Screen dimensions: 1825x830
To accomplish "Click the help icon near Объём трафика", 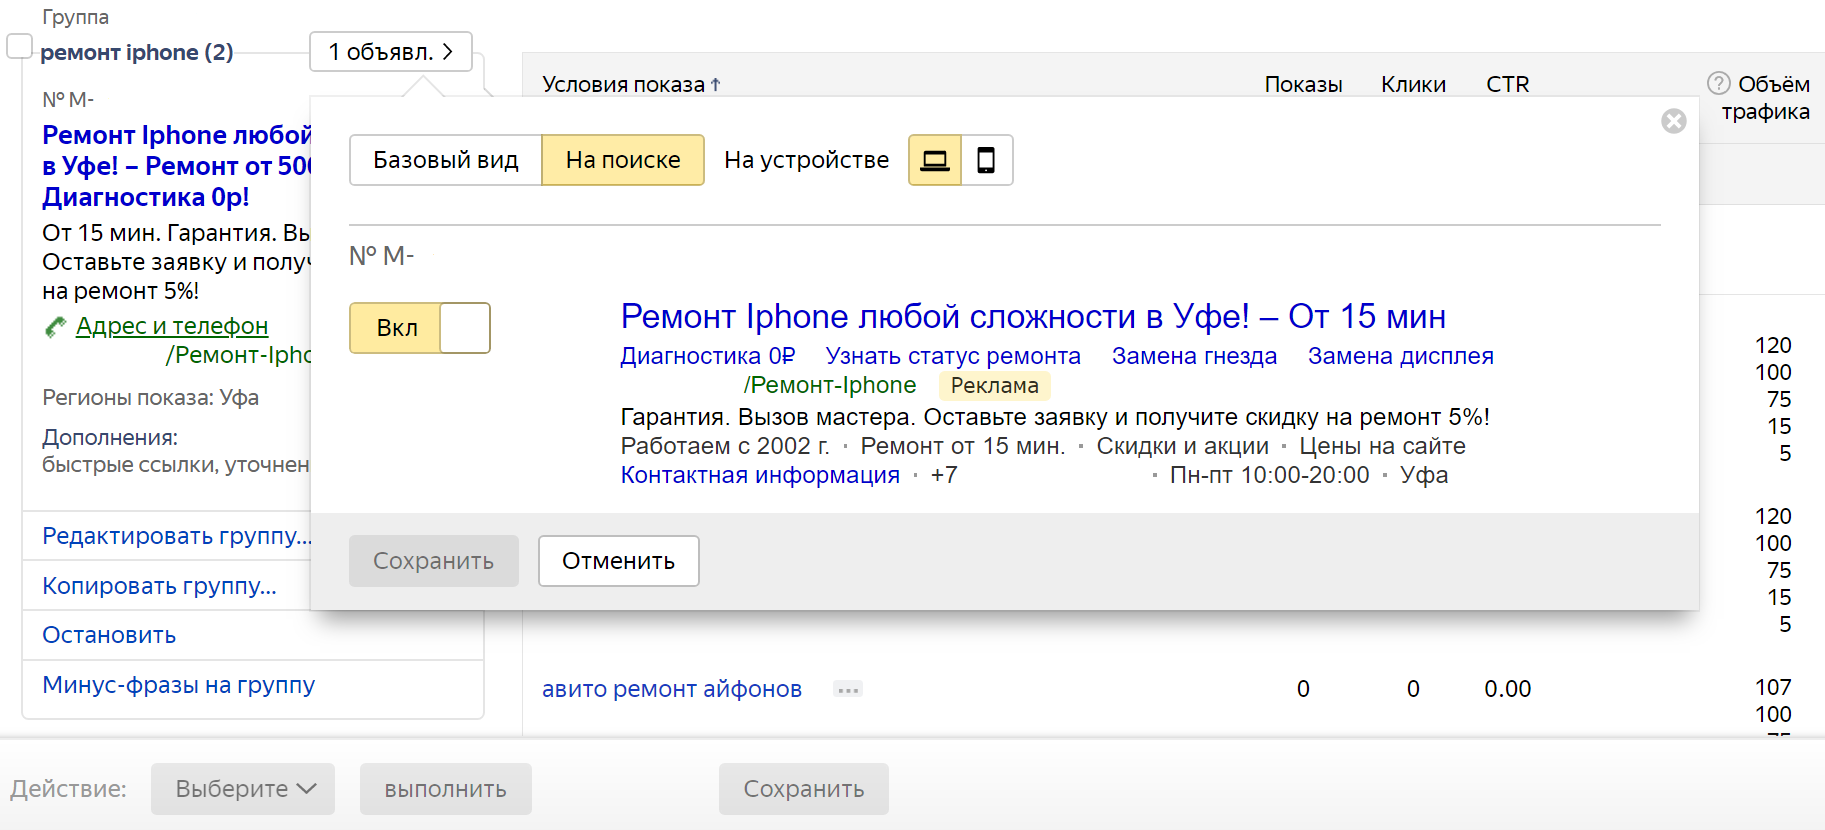I will [x=1718, y=83].
